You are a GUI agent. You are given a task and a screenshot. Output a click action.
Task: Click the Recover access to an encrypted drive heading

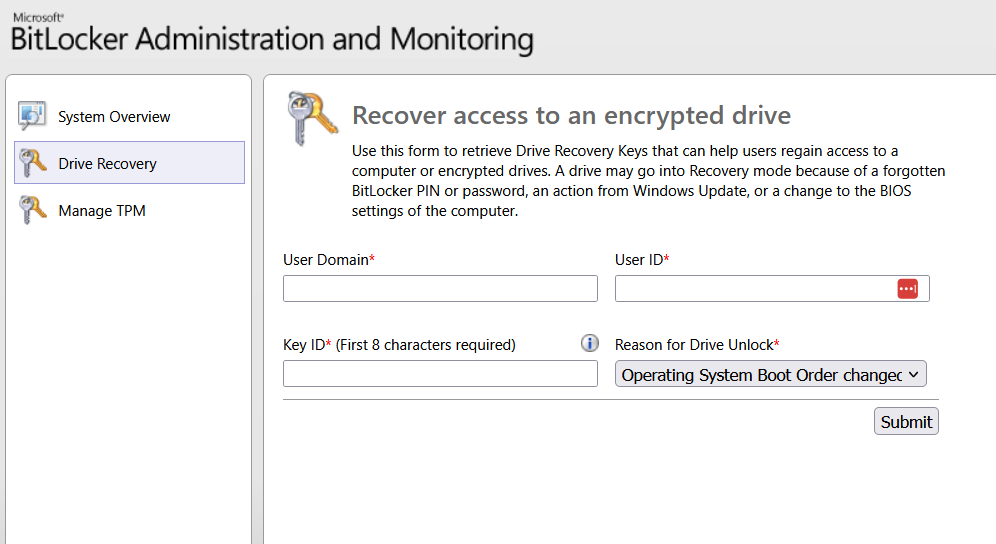point(572,116)
